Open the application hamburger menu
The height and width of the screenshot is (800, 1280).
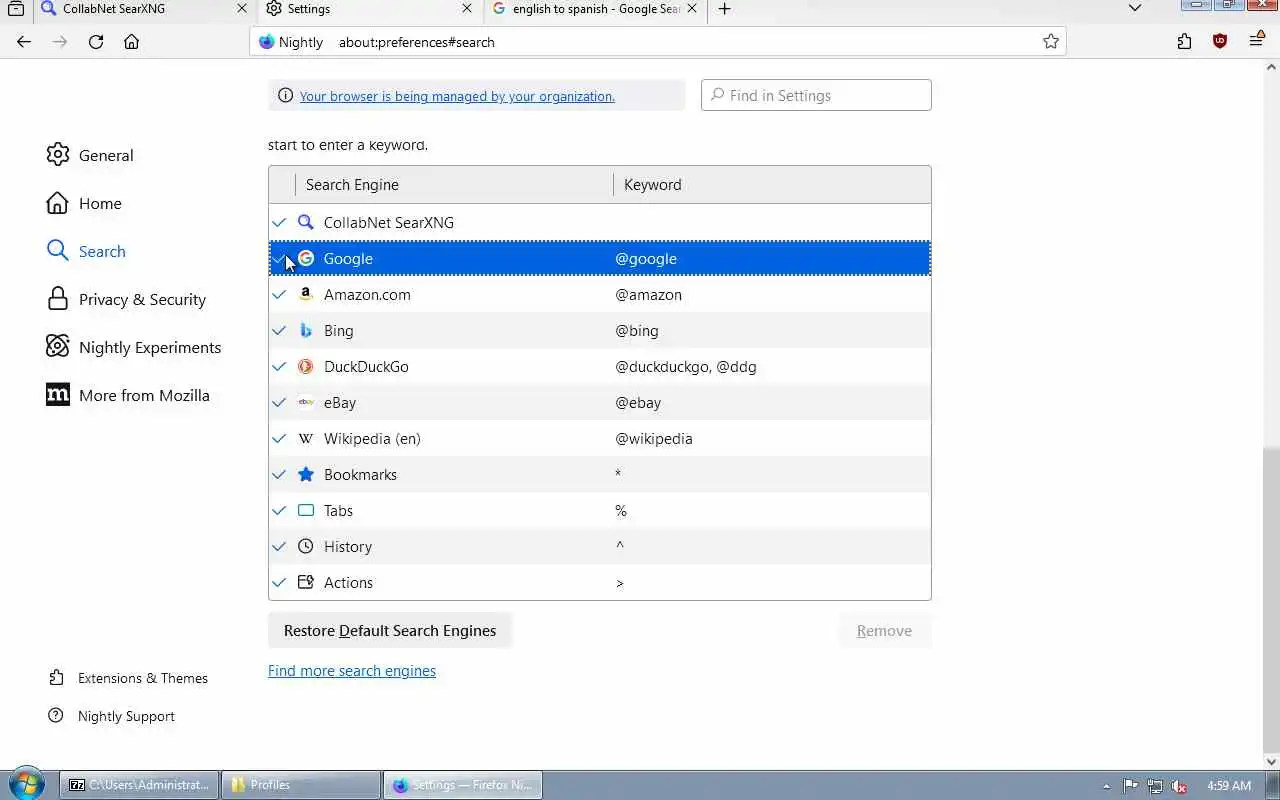coord(1257,42)
